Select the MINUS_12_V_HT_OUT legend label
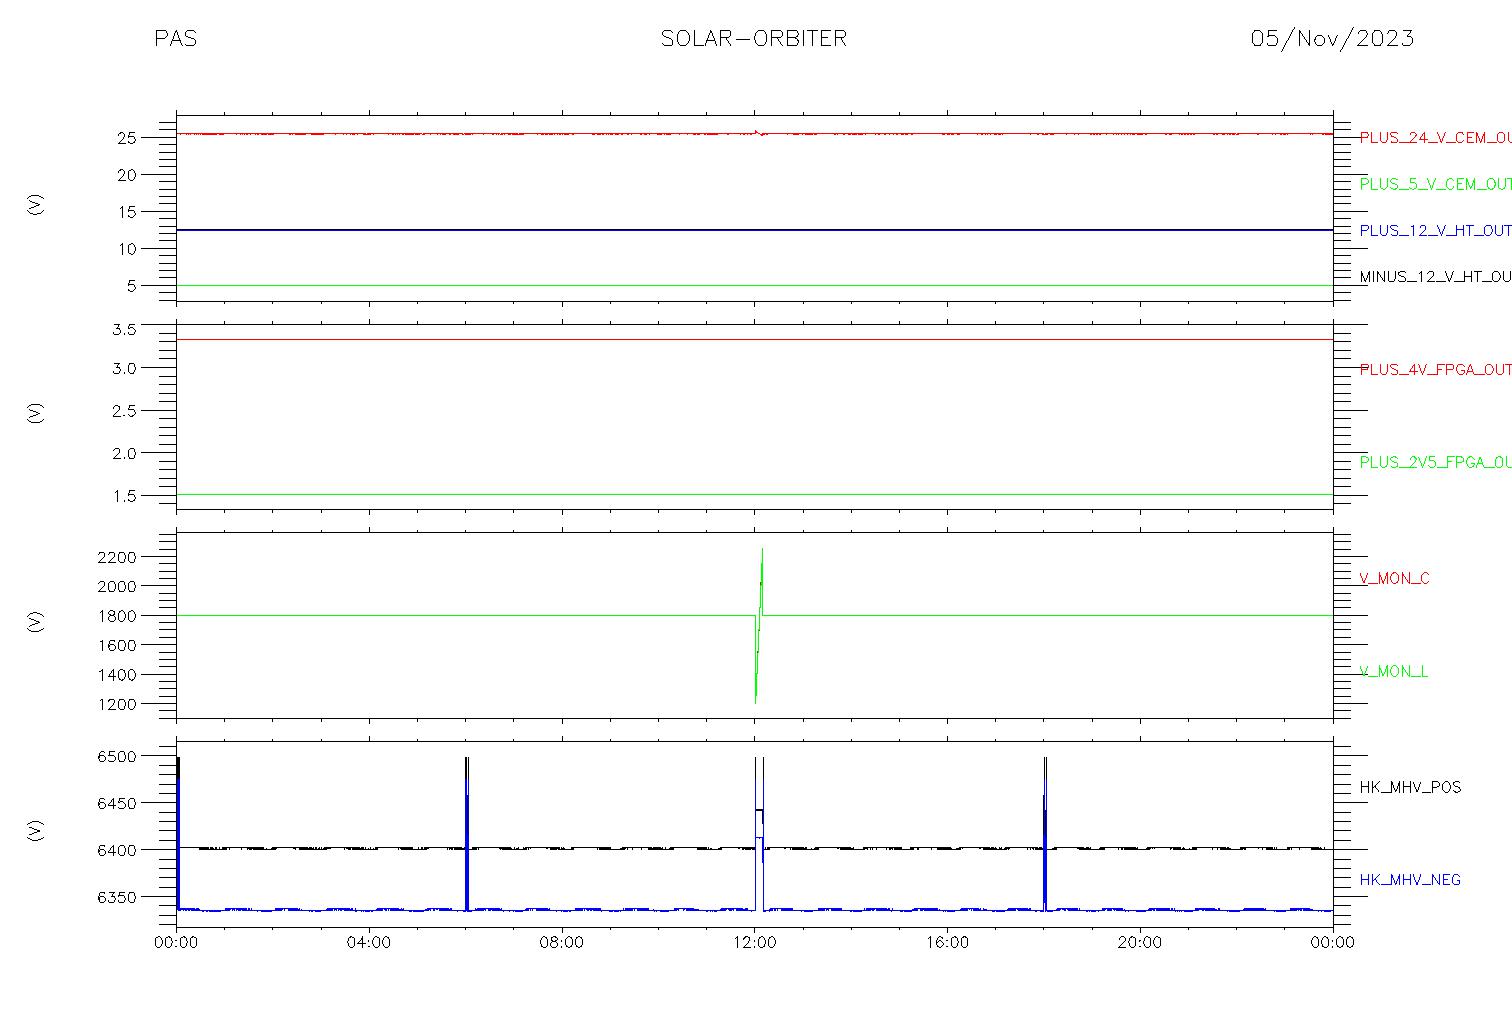This screenshot has width=1512, height=1020. coord(1435,277)
